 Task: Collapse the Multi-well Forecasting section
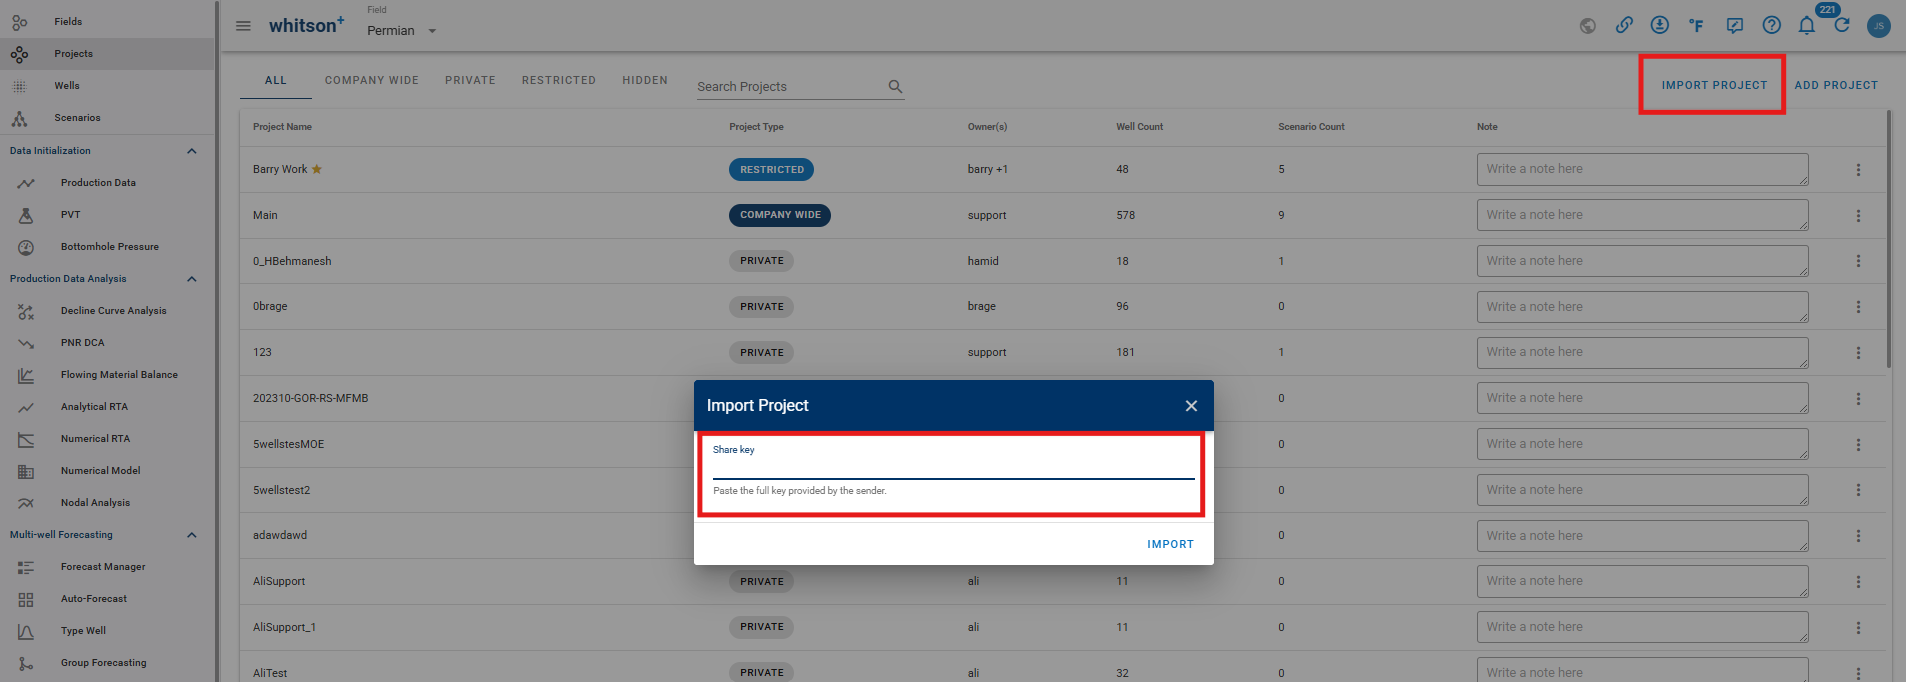192,535
